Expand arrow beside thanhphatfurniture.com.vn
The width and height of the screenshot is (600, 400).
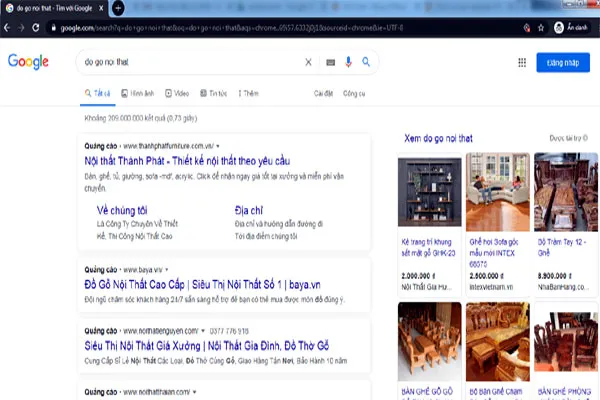[218, 146]
